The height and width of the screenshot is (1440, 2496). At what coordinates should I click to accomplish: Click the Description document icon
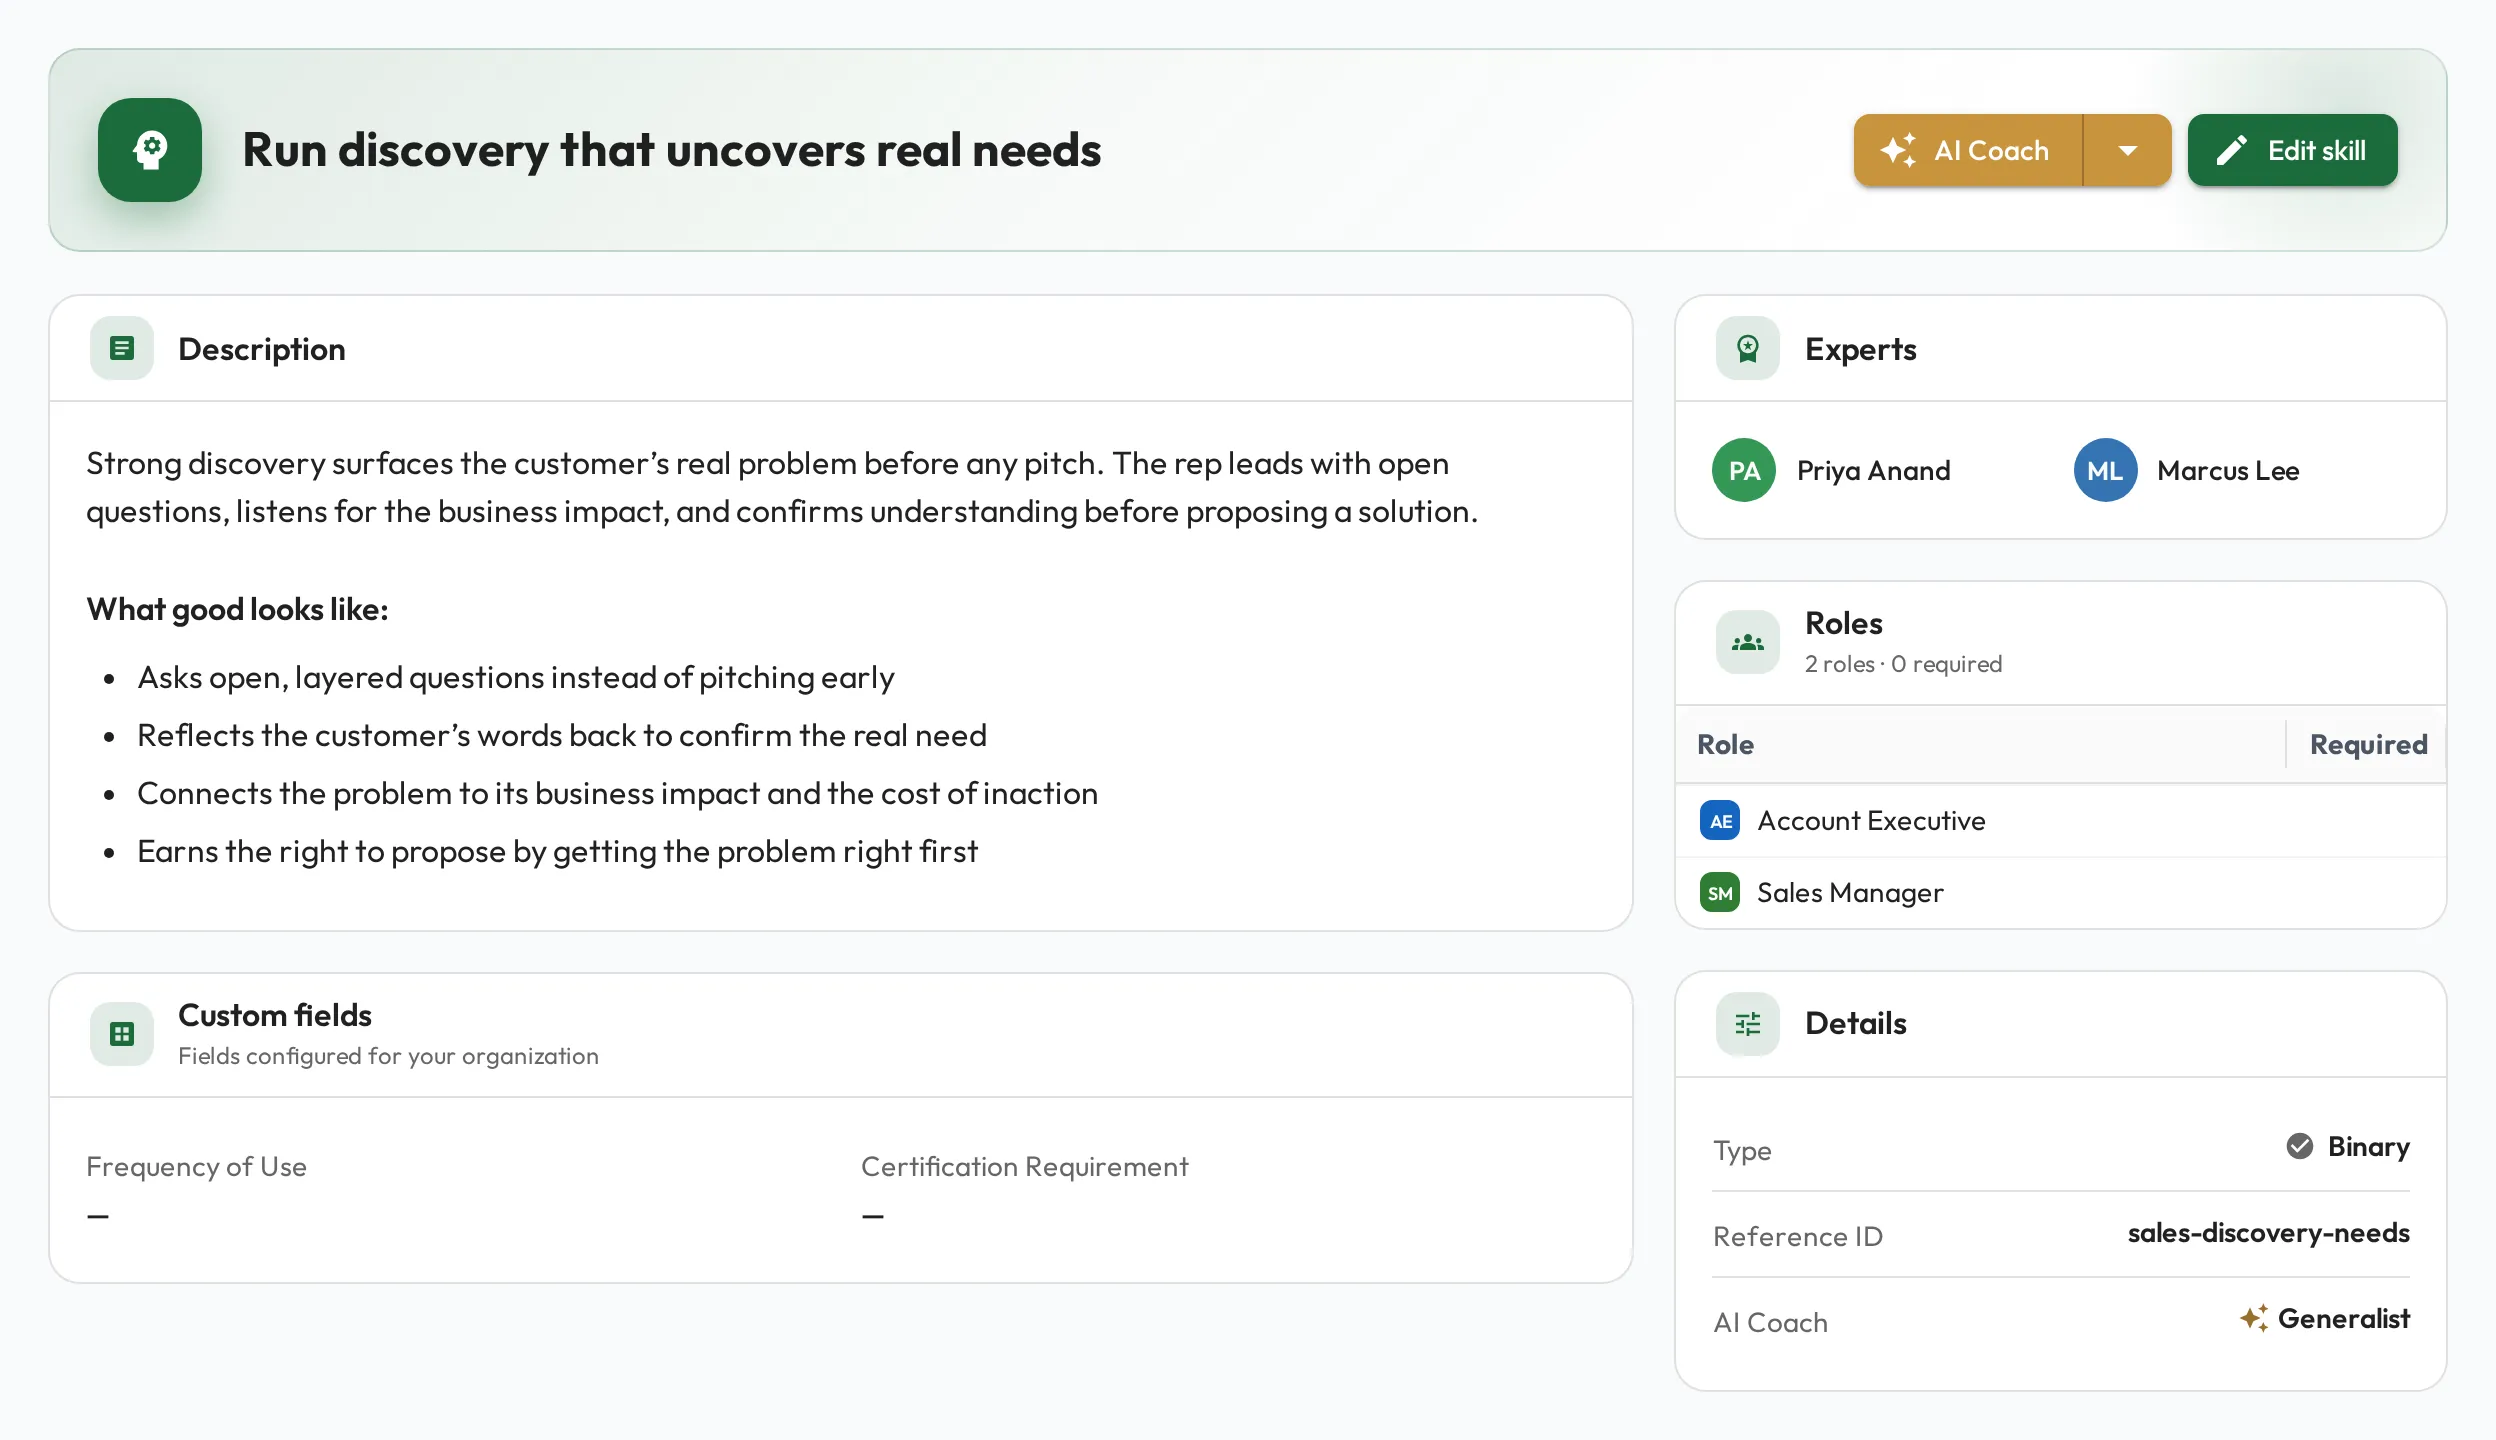pos(122,348)
